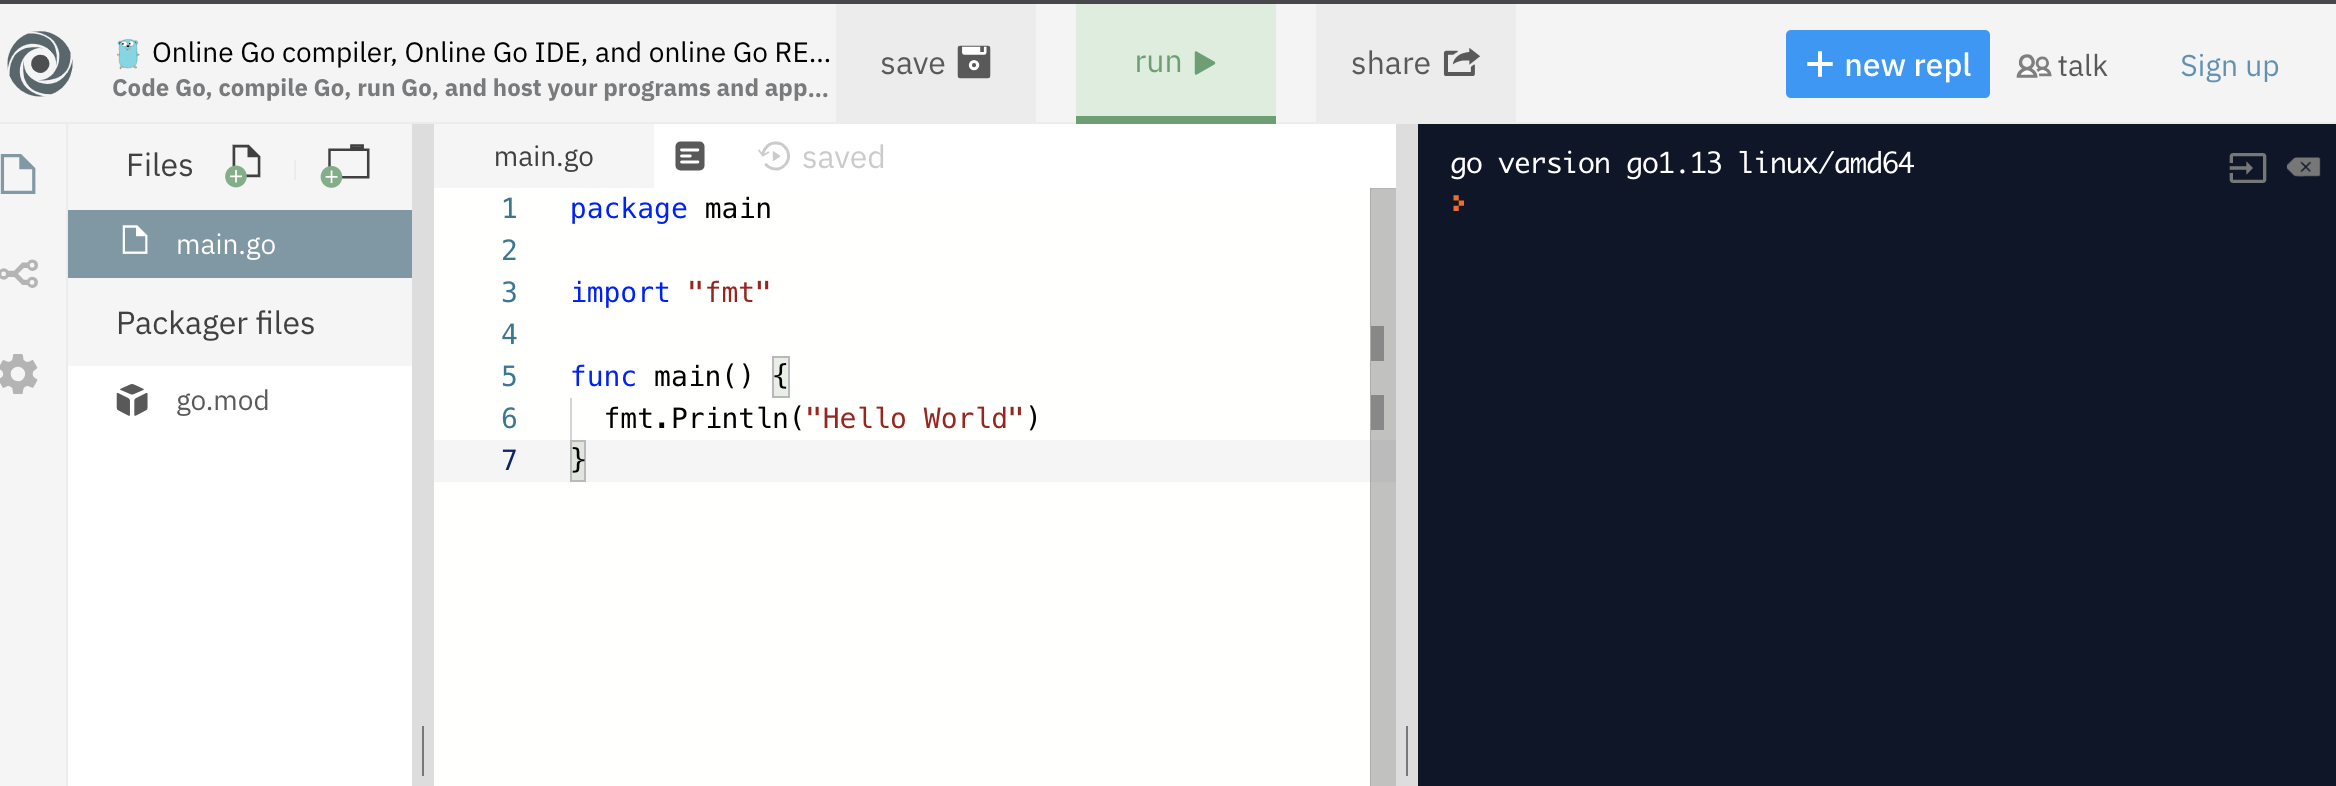Clear the console with the backspace icon

(2303, 167)
